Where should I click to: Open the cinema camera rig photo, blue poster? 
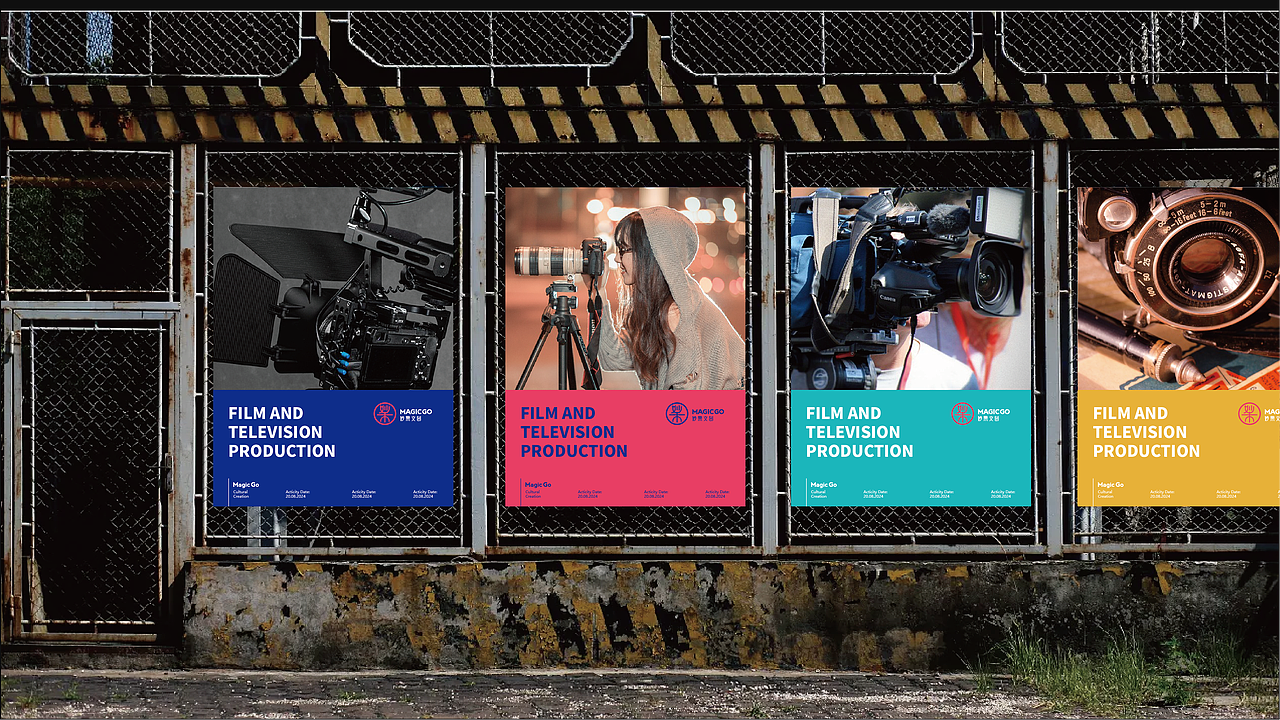click(333, 288)
